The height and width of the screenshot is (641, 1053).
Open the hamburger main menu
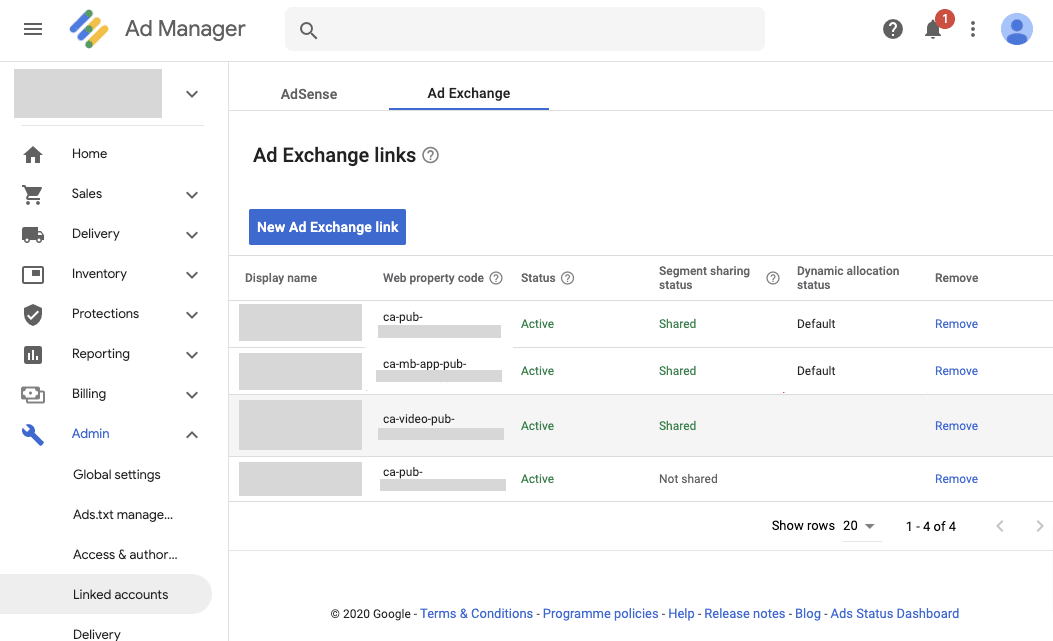point(33,29)
